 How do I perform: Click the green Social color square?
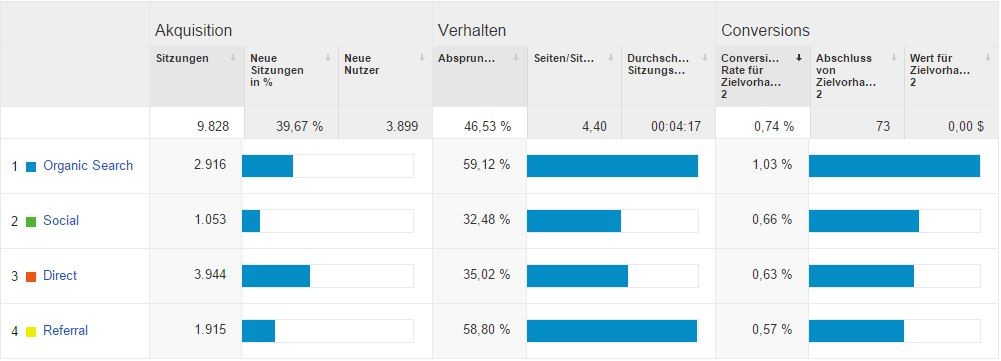click(x=31, y=222)
